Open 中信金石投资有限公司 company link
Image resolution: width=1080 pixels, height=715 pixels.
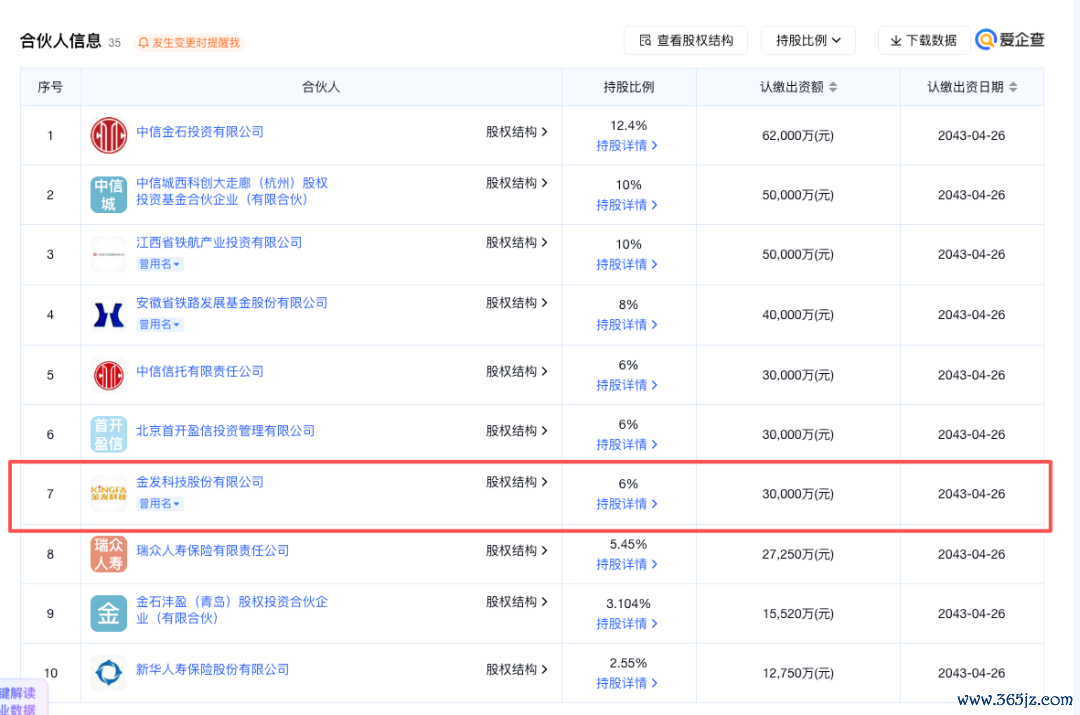200,132
